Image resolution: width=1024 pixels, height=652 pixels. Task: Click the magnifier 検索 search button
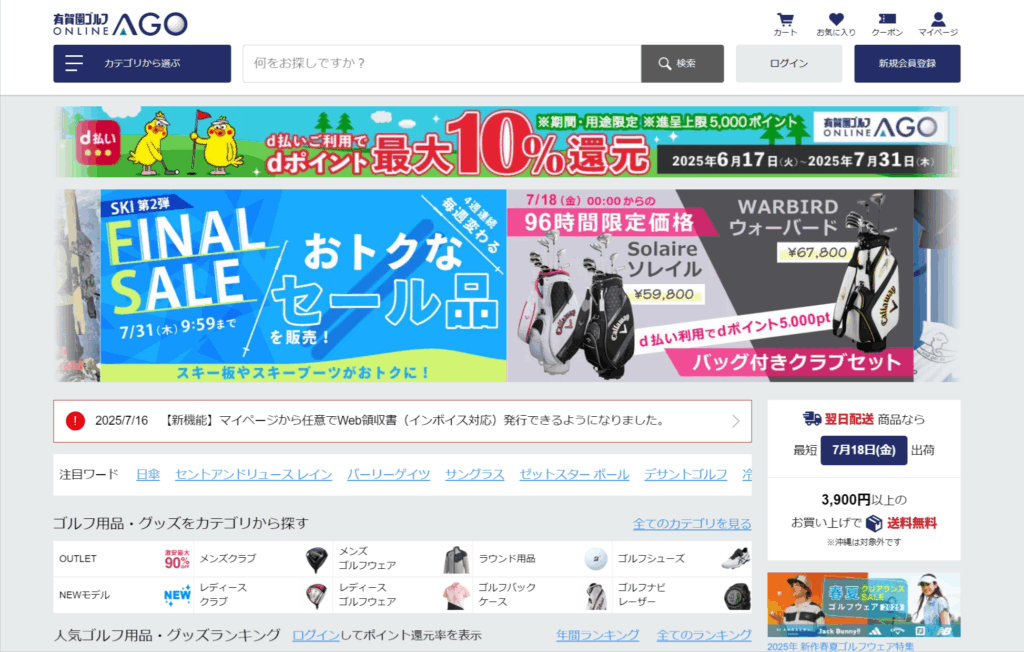click(682, 63)
